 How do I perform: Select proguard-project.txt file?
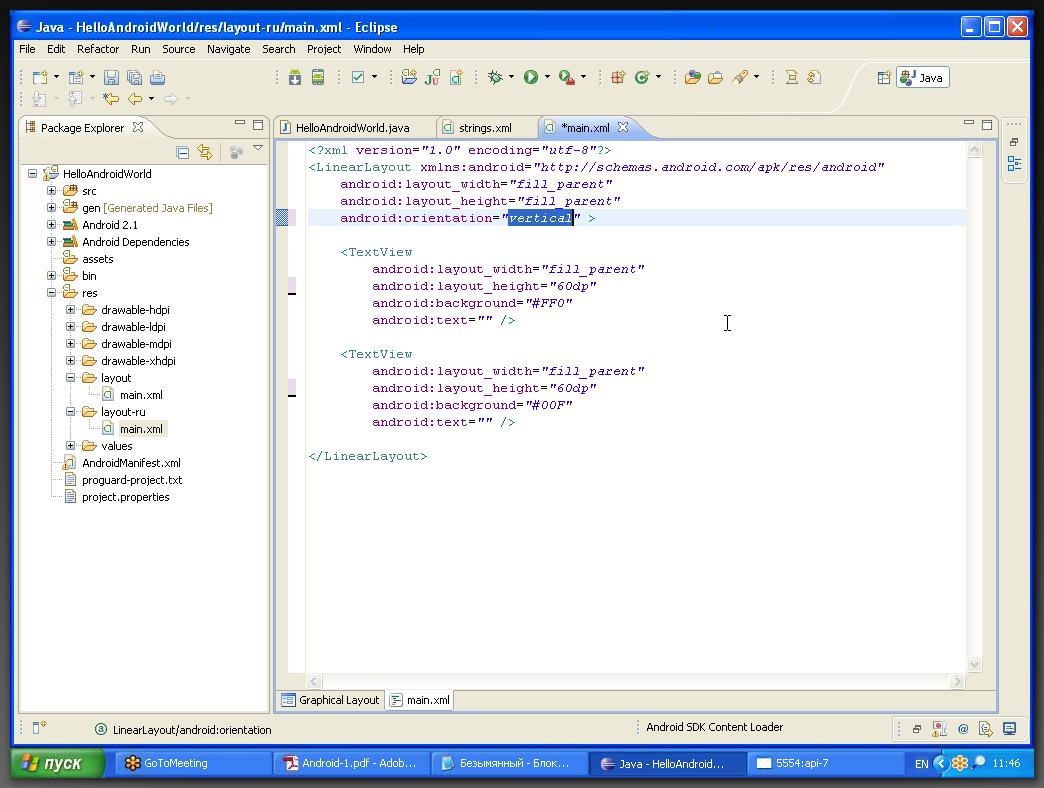click(x=132, y=480)
